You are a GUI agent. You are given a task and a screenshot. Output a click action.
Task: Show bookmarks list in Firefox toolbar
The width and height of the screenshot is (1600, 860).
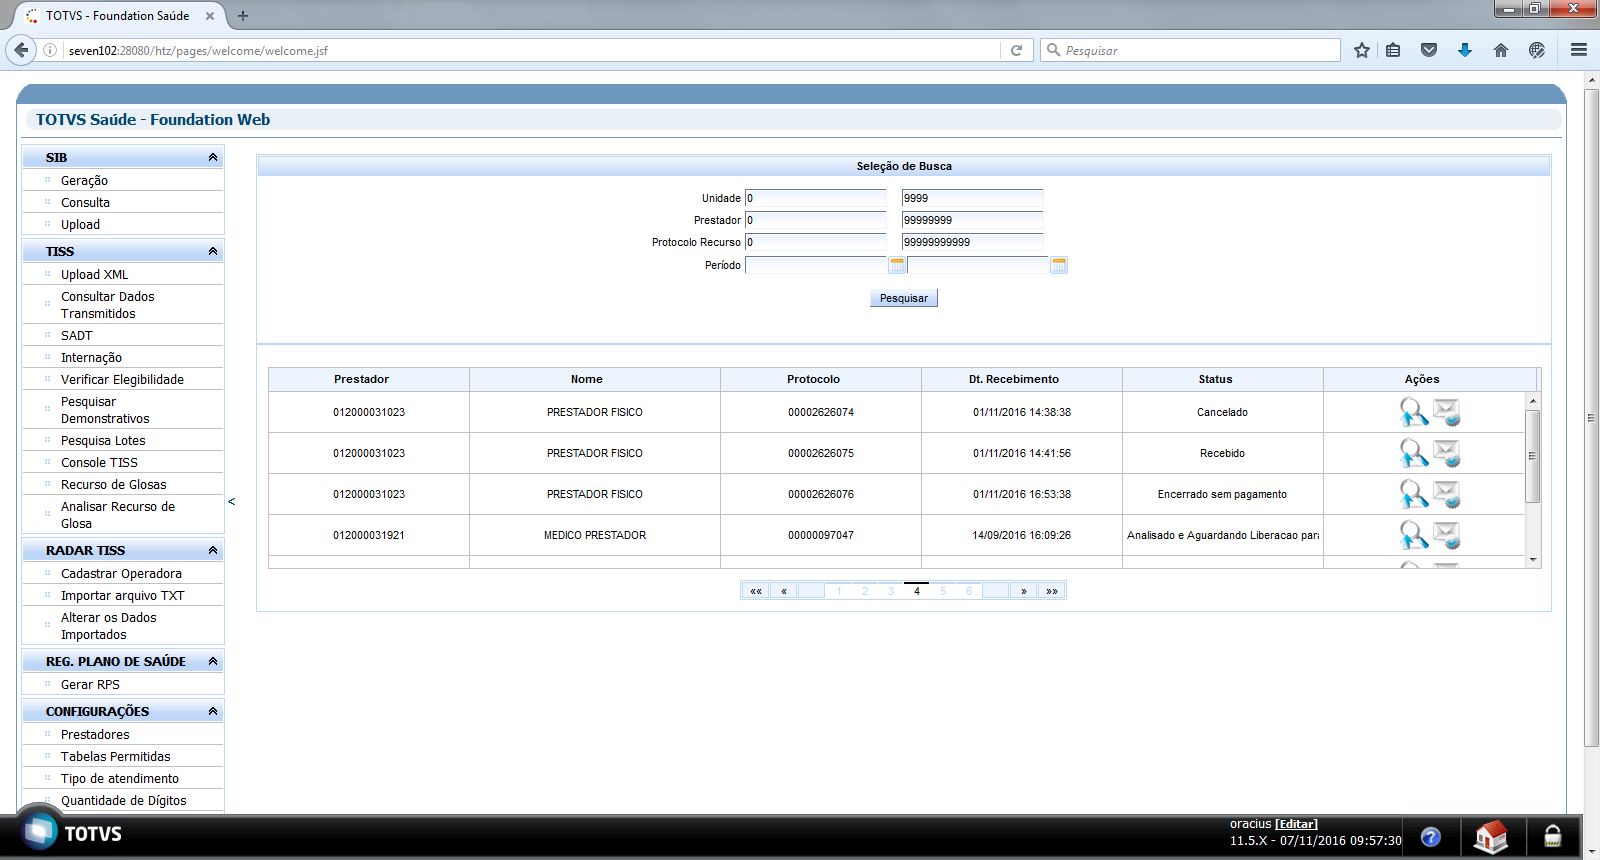1393,50
